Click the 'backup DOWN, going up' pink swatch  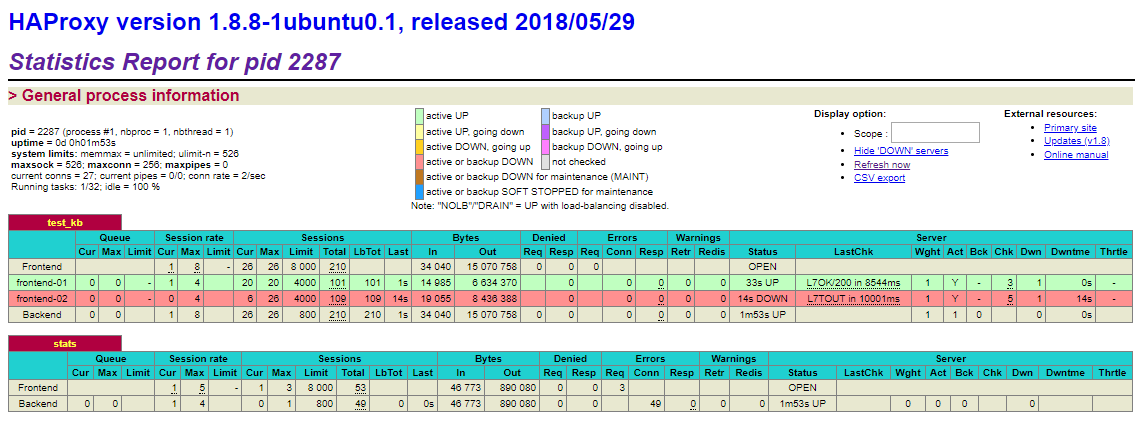[545, 147]
